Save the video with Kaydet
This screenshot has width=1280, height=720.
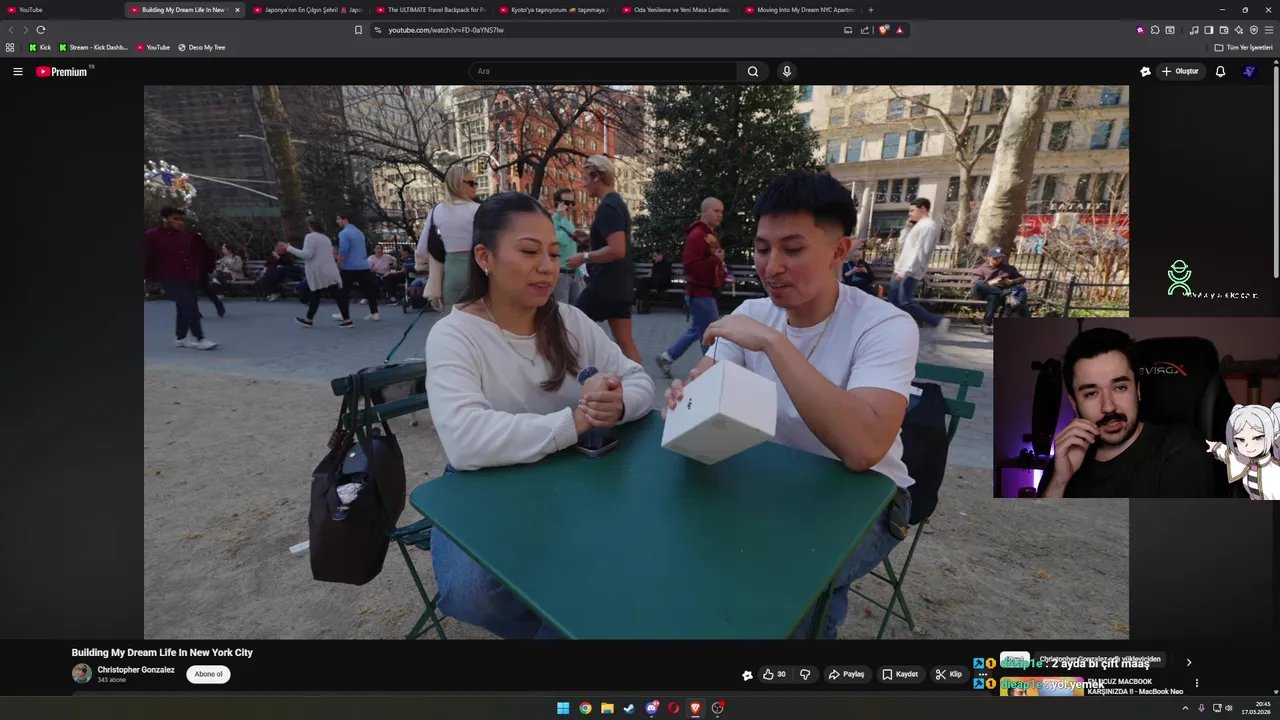pos(900,674)
